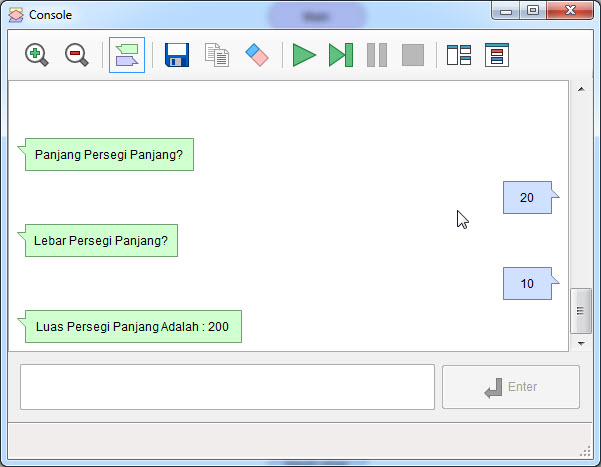Click the gray Stop button
This screenshot has width=601, height=467.
pyautogui.click(x=413, y=55)
